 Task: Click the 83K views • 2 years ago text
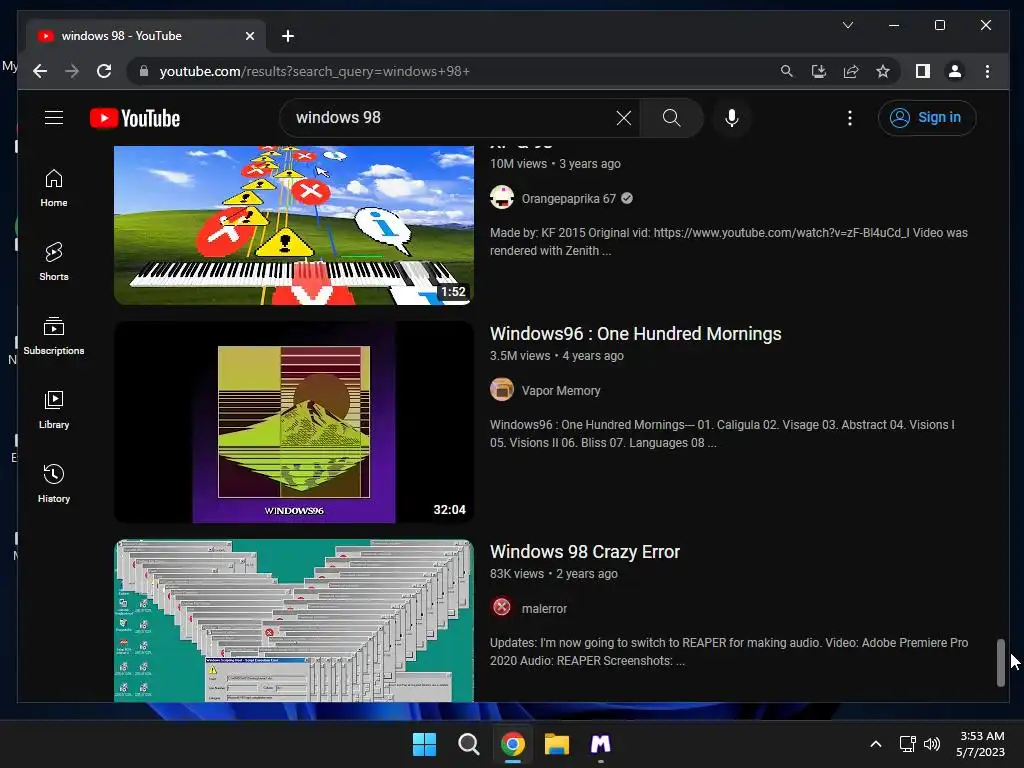click(x=553, y=574)
